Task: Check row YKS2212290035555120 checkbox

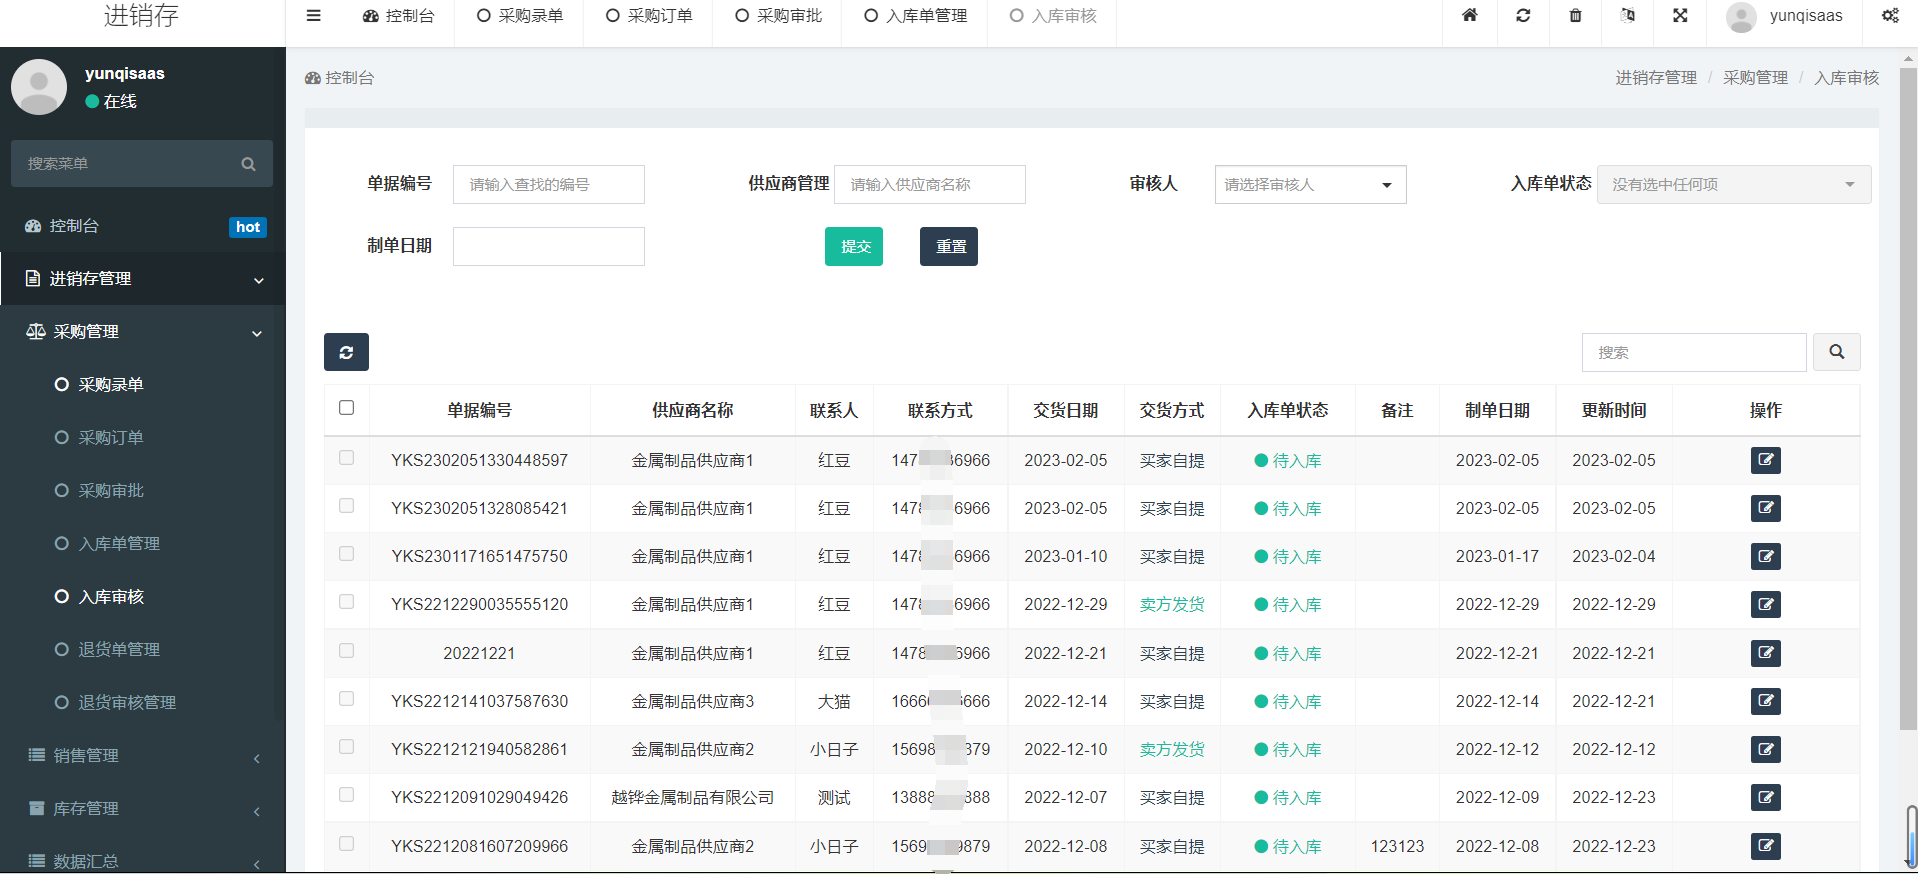Action: point(346,601)
